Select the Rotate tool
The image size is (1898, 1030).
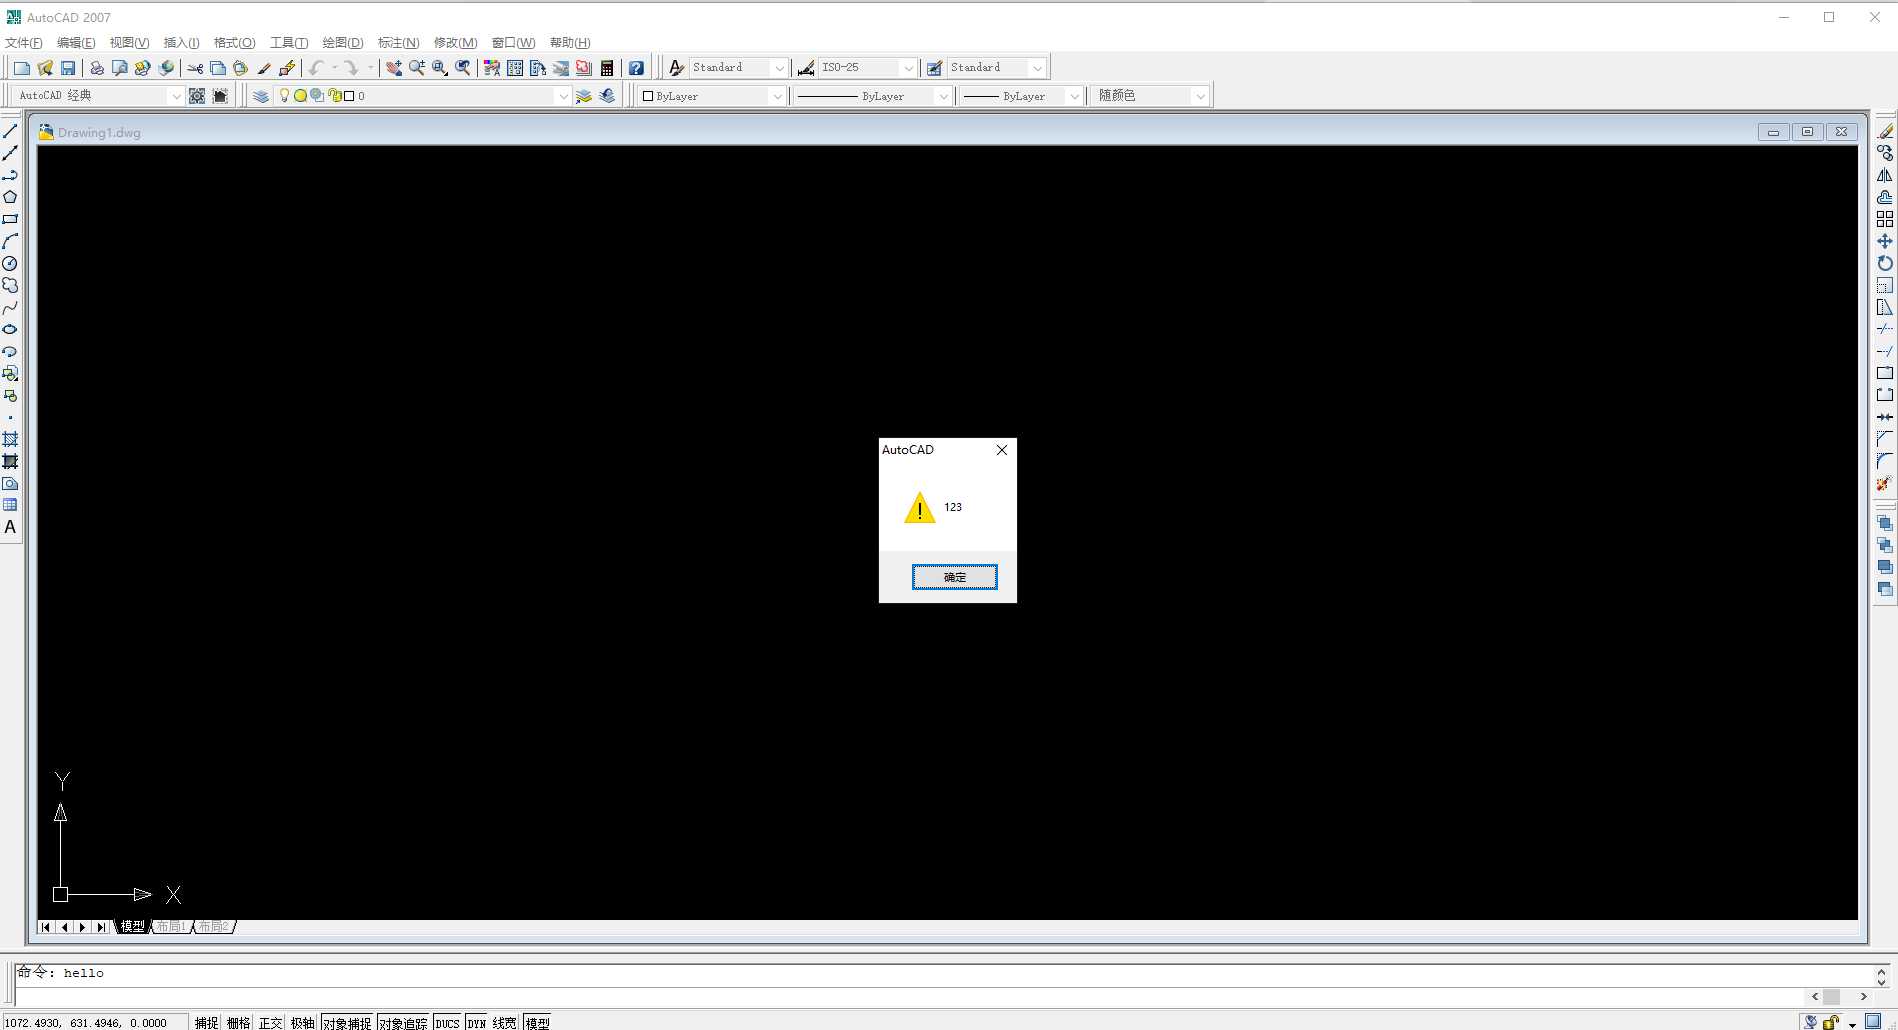coord(1885,263)
